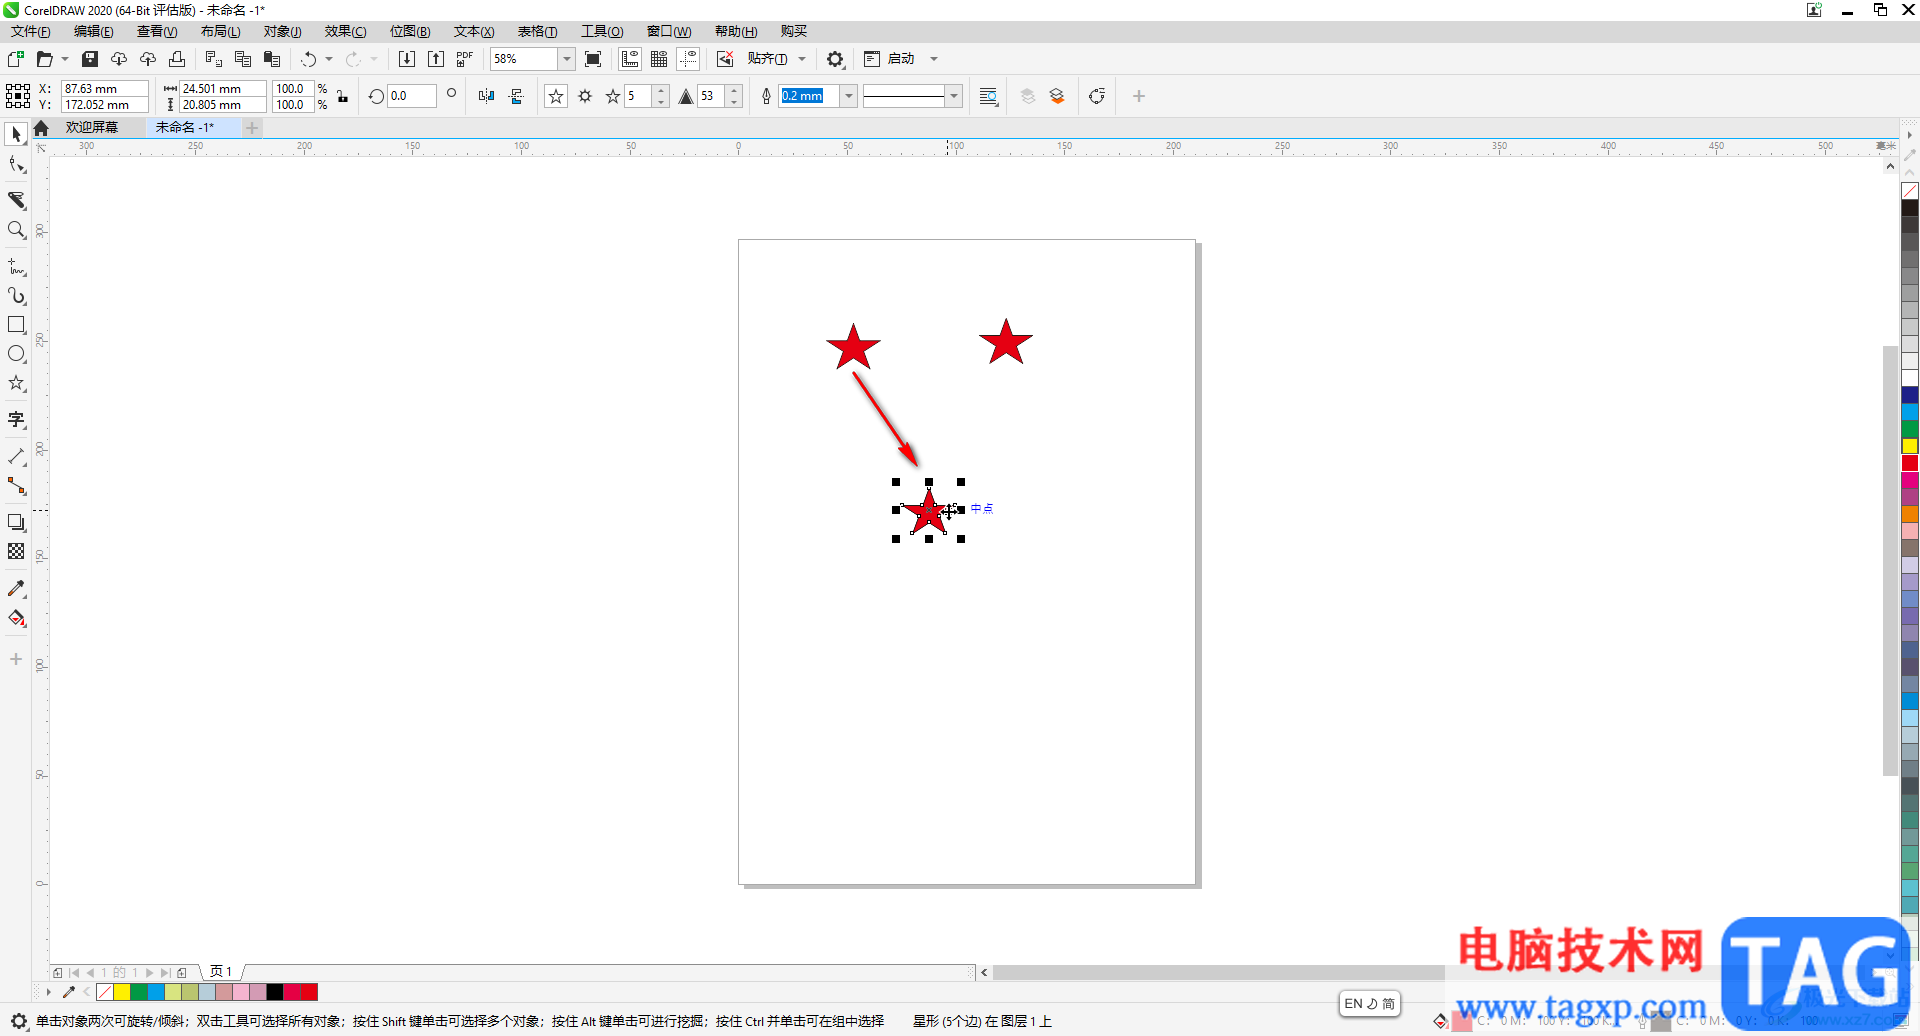1920x1036 pixels.
Task: Select the Zoom magnifier tool
Action: tap(16, 230)
